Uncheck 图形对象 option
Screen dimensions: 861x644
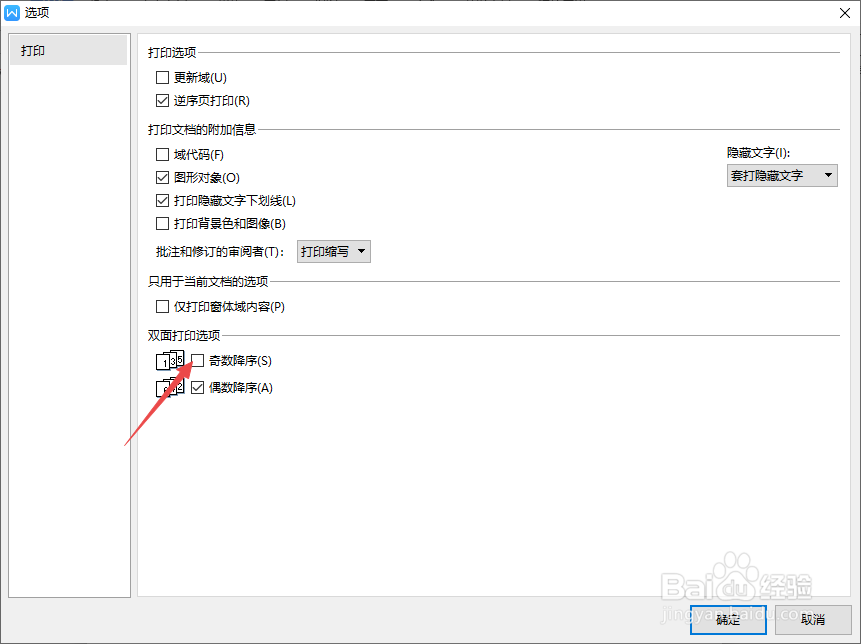point(162,177)
